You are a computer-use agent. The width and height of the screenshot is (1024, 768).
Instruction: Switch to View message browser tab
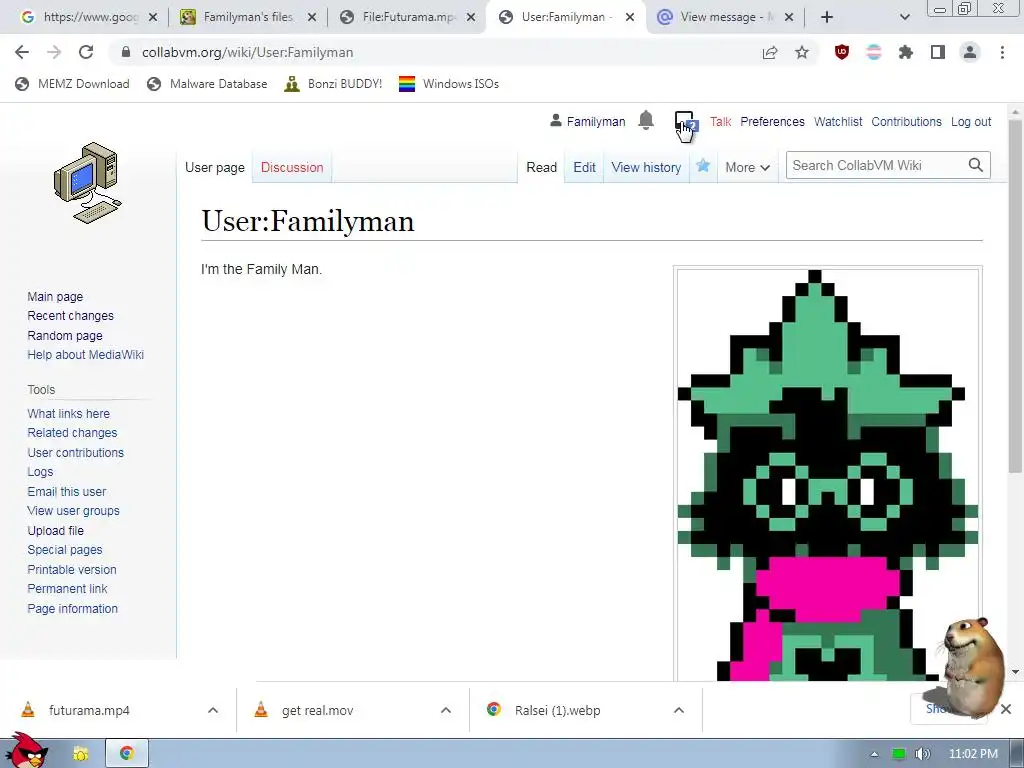pos(726,17)
